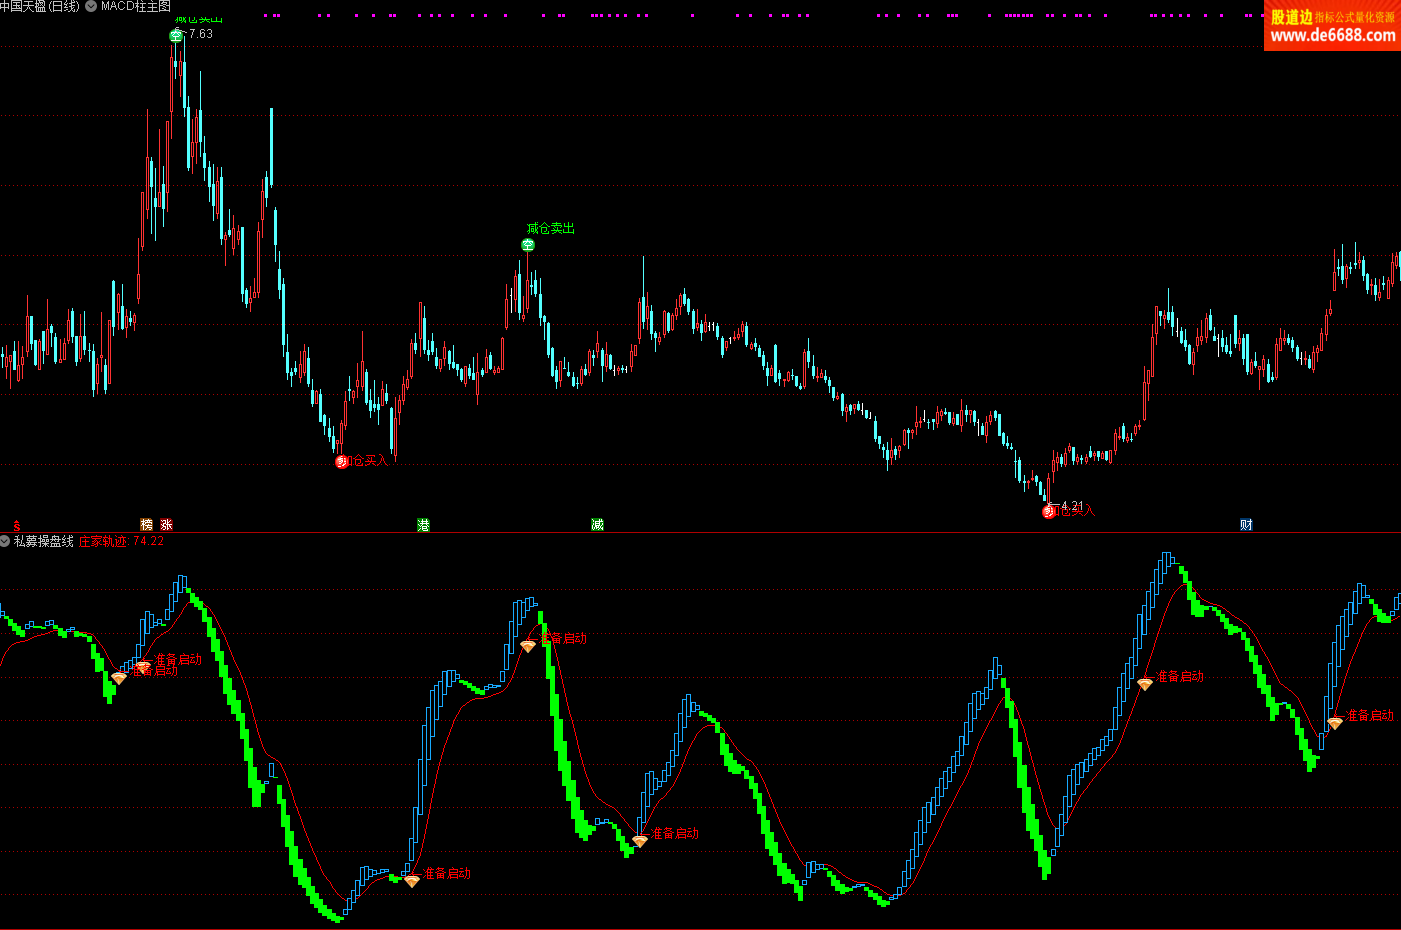Click the 4.21 low price label
This screenshot has width=1401, height=930.
[1072, 506]
